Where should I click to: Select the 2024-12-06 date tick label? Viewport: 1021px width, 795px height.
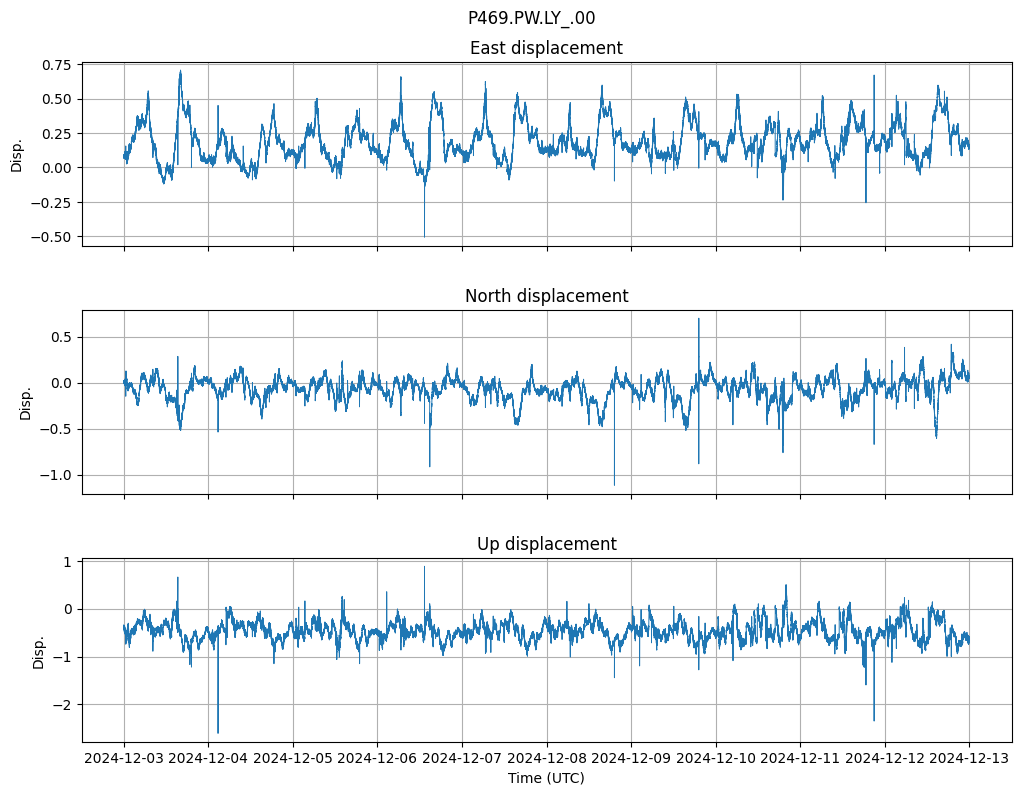377,759
